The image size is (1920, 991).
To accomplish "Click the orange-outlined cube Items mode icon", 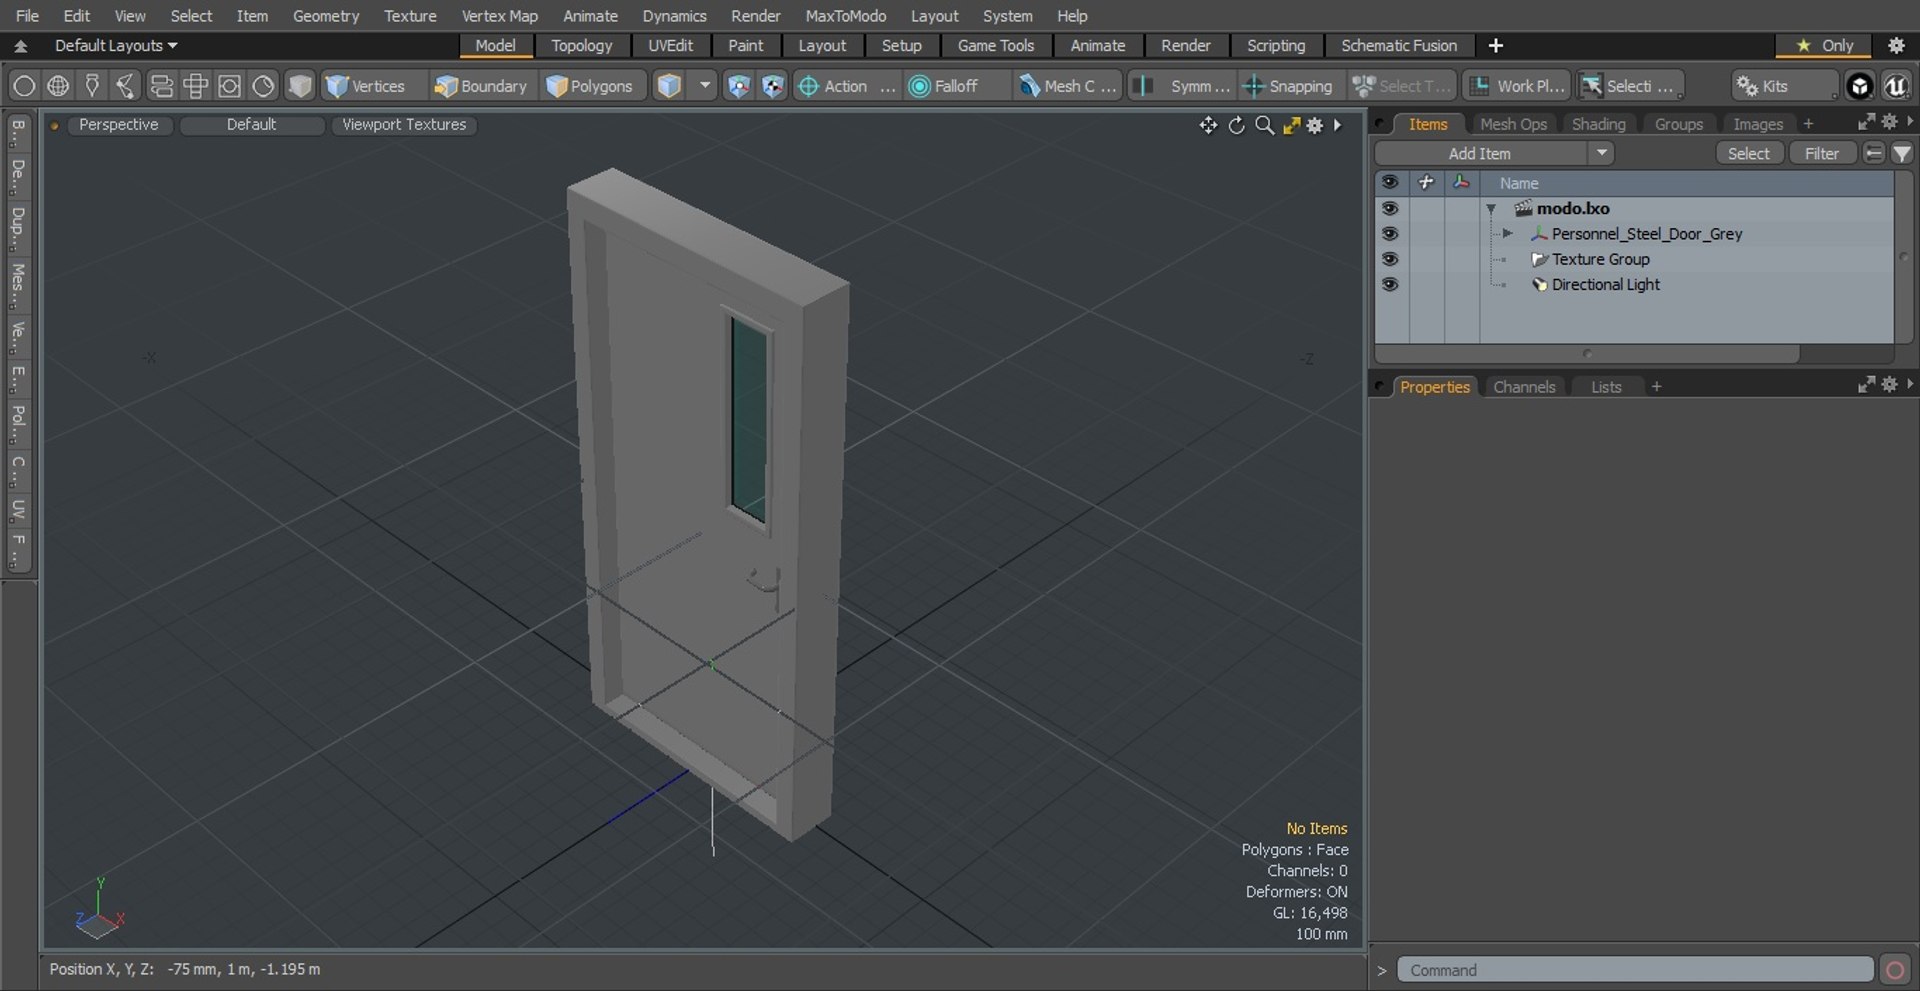I will (669, 86).
